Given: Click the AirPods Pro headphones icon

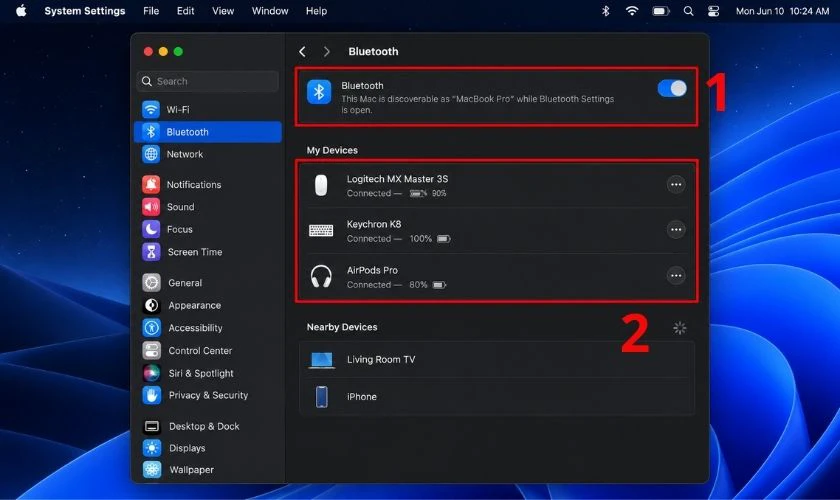Looking at the screenshot, I should (321, 277).
